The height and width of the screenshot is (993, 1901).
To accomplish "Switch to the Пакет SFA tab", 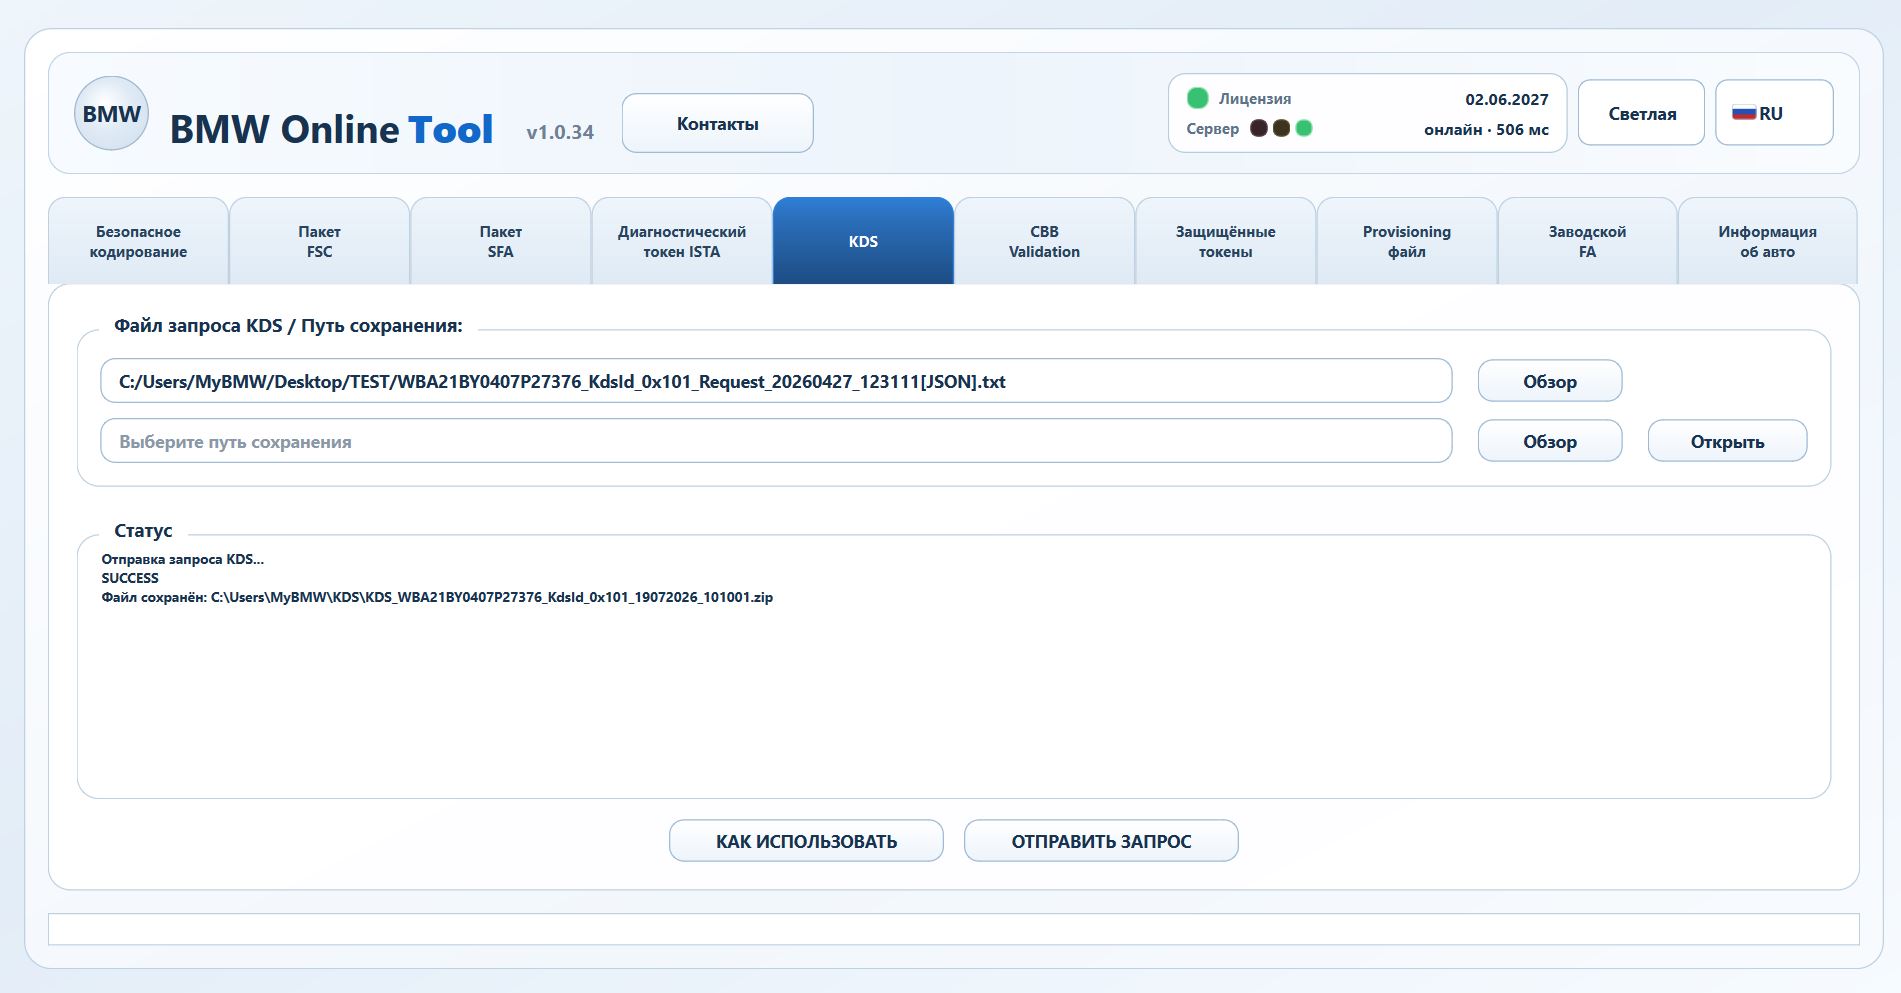I will (500, 241).
